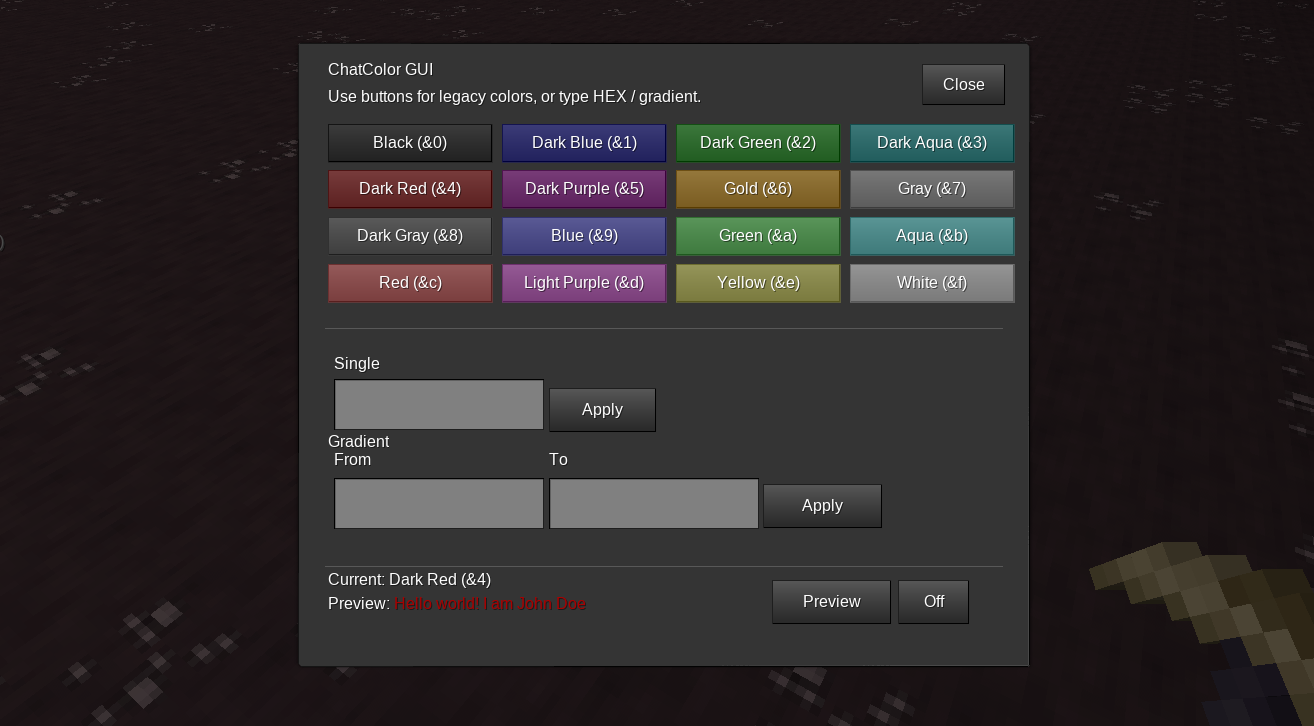This screenshot has width=1314, height=726.
Task: Choose Gray (&7) legacy color
Action: coord(932,189)
